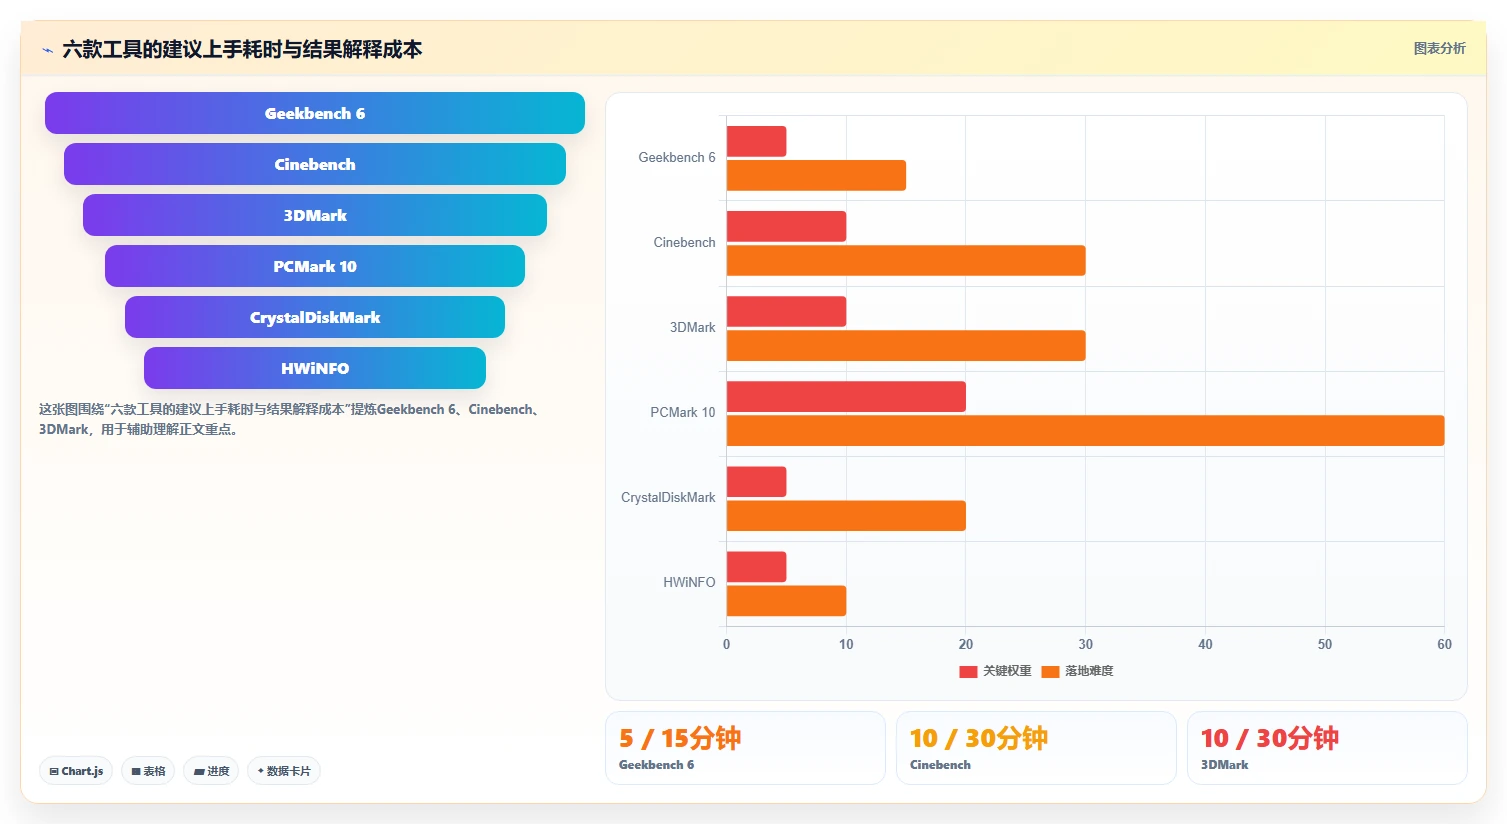Screen dimensions: 1507x824
Task: Click the 表格 tag
Action: (148, 771)
